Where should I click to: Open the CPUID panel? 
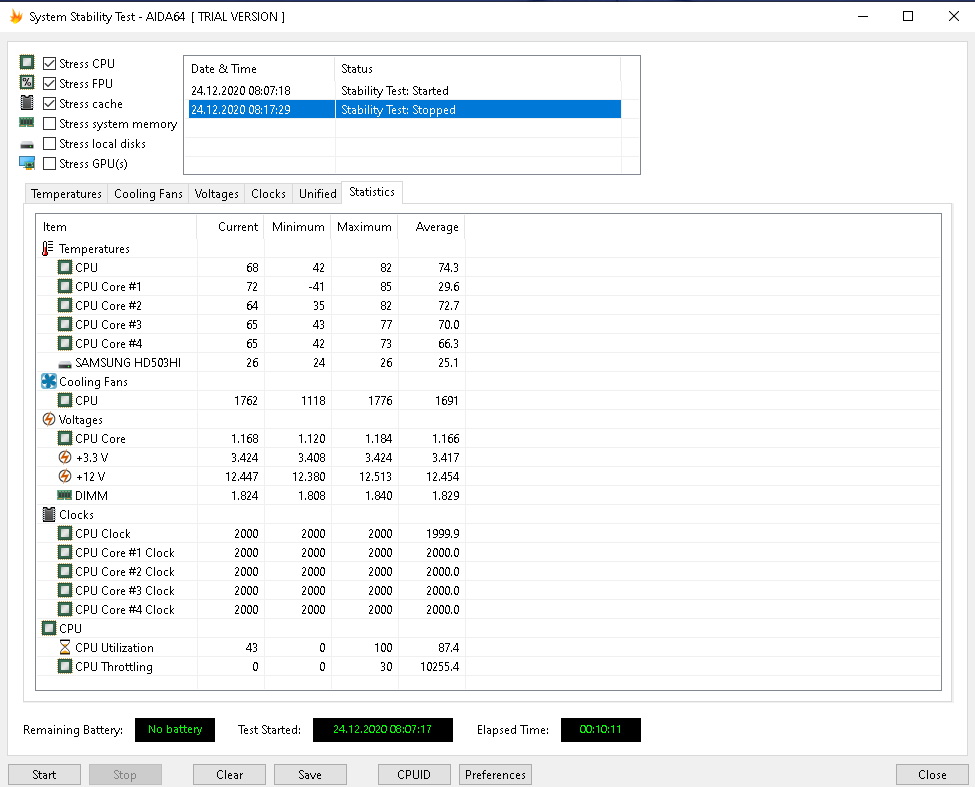tap(414, 775)
